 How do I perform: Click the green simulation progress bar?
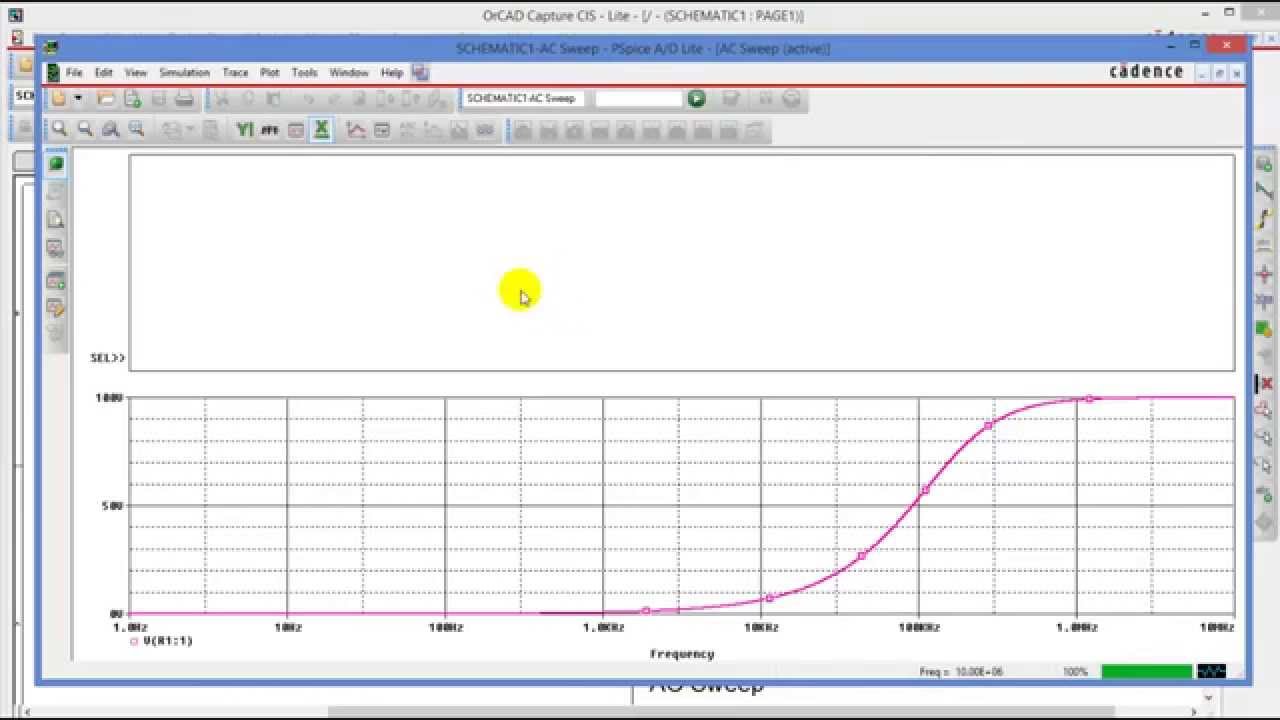1147,672
